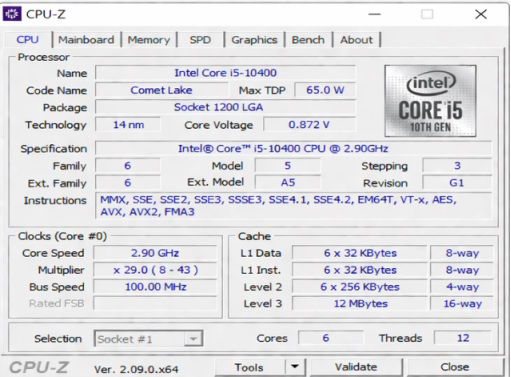Image resolution: width=511 pixels, height=377 pixels.
Task: Select the Comet Lake code name value
Action: pos(161,90)
